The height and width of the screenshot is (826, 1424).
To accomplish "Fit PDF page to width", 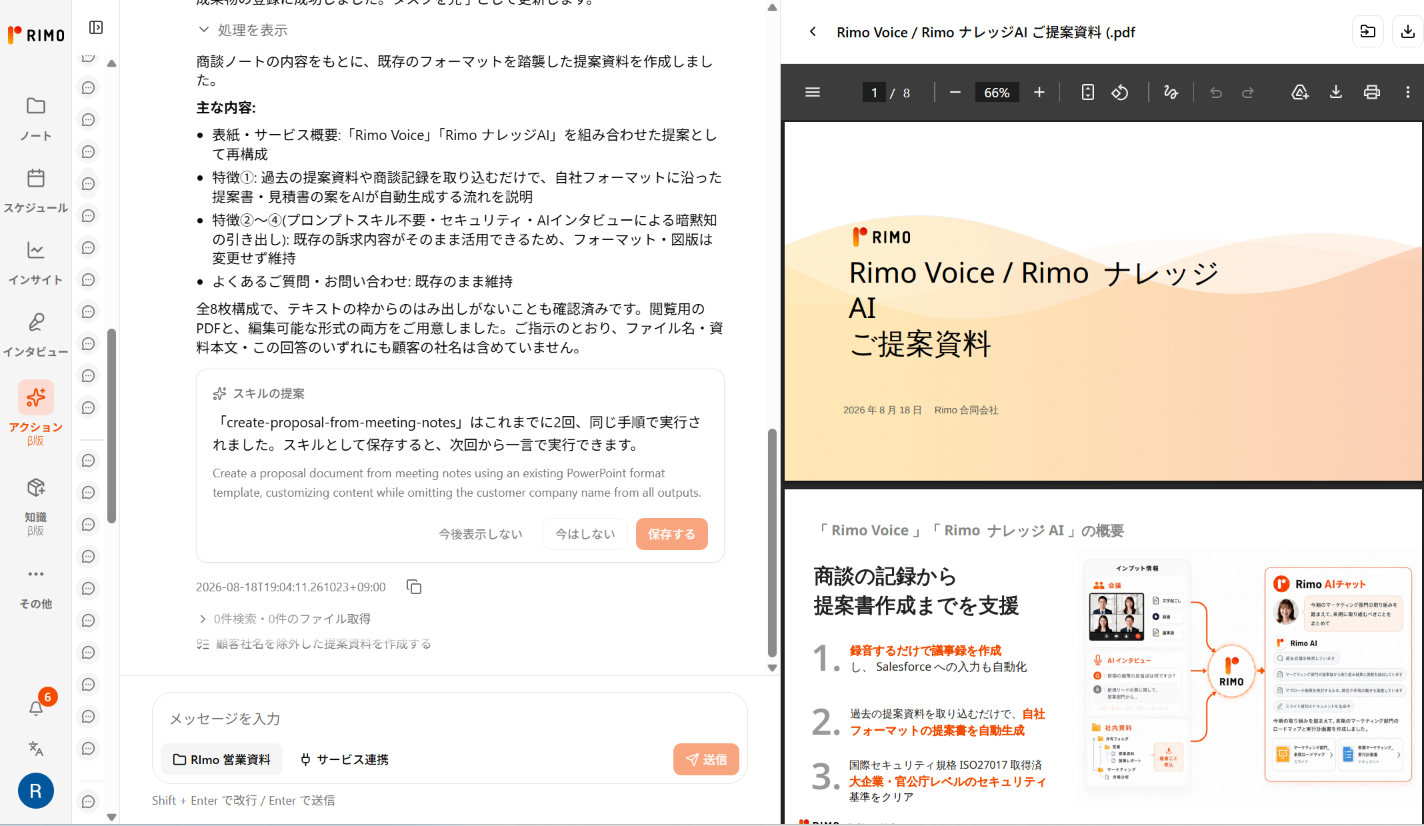I will [x=1088, y=92].
